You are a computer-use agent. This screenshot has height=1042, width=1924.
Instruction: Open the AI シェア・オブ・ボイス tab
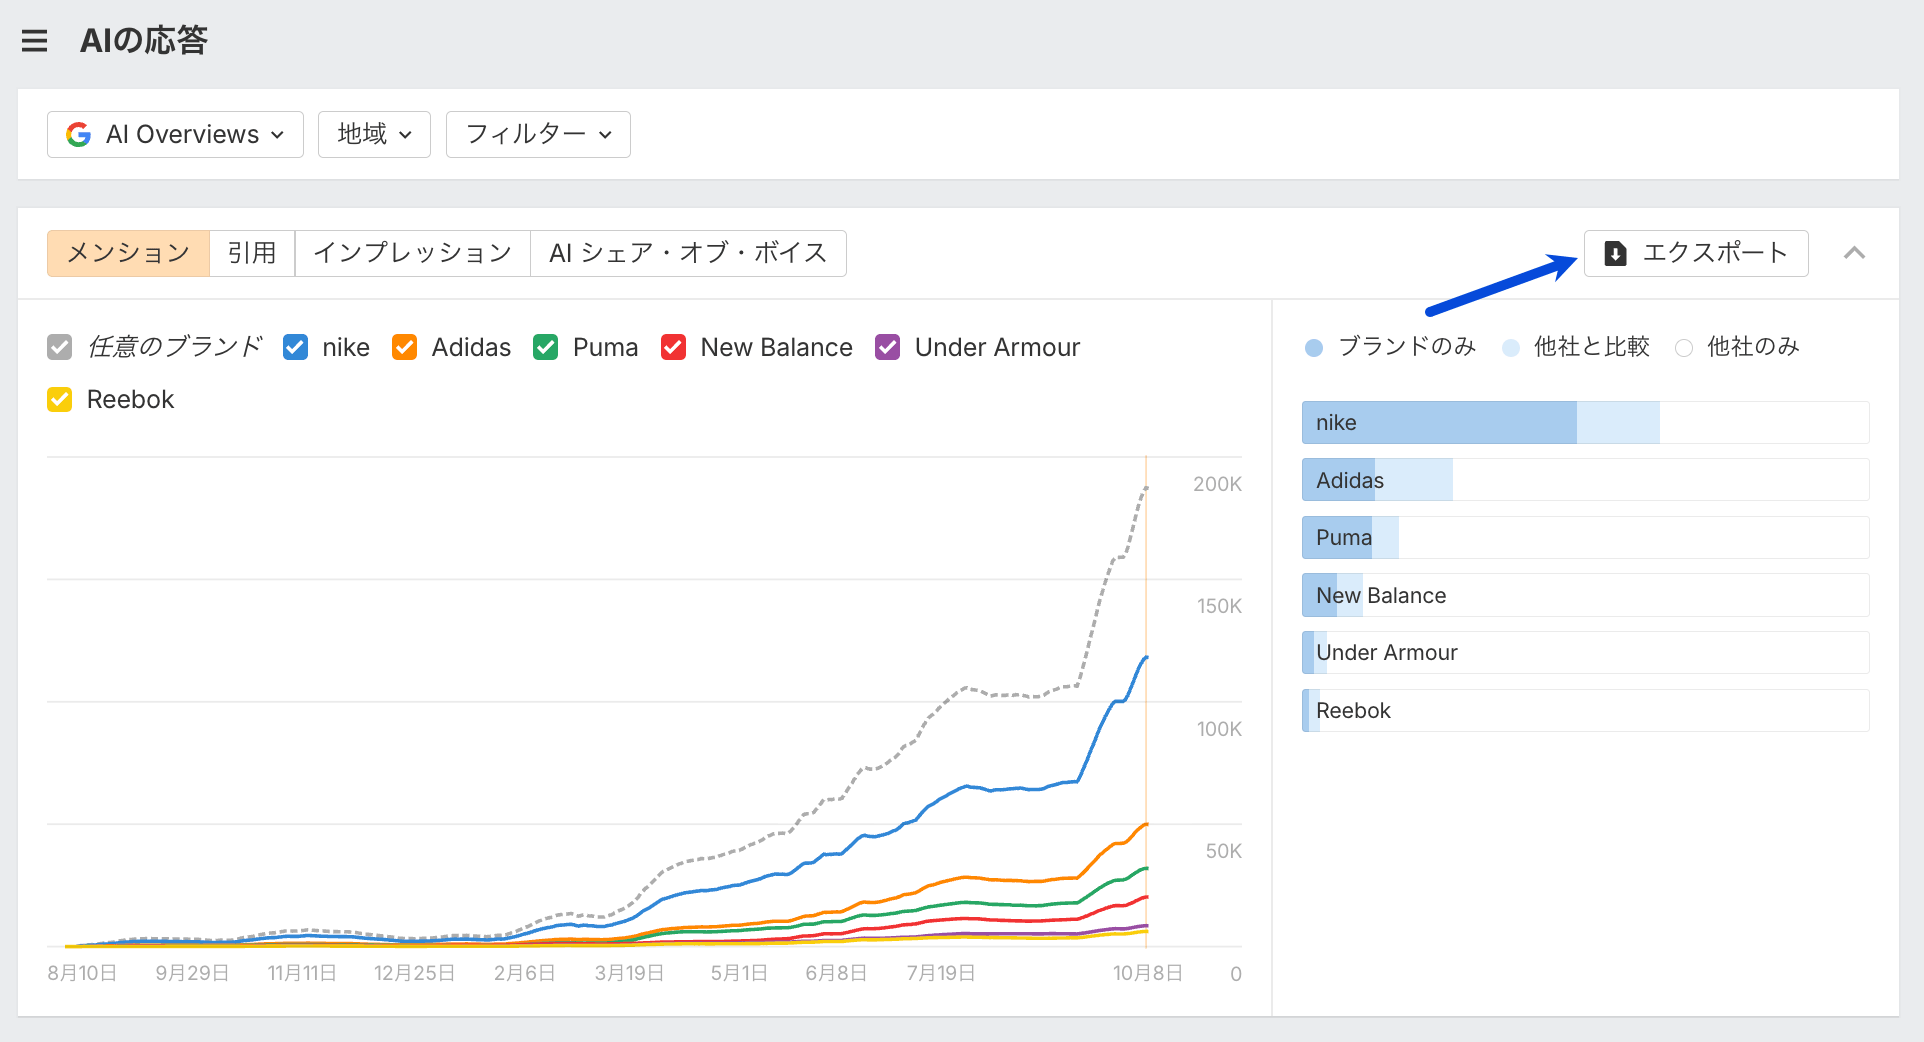pyautogui.click(x=688, y=253)
